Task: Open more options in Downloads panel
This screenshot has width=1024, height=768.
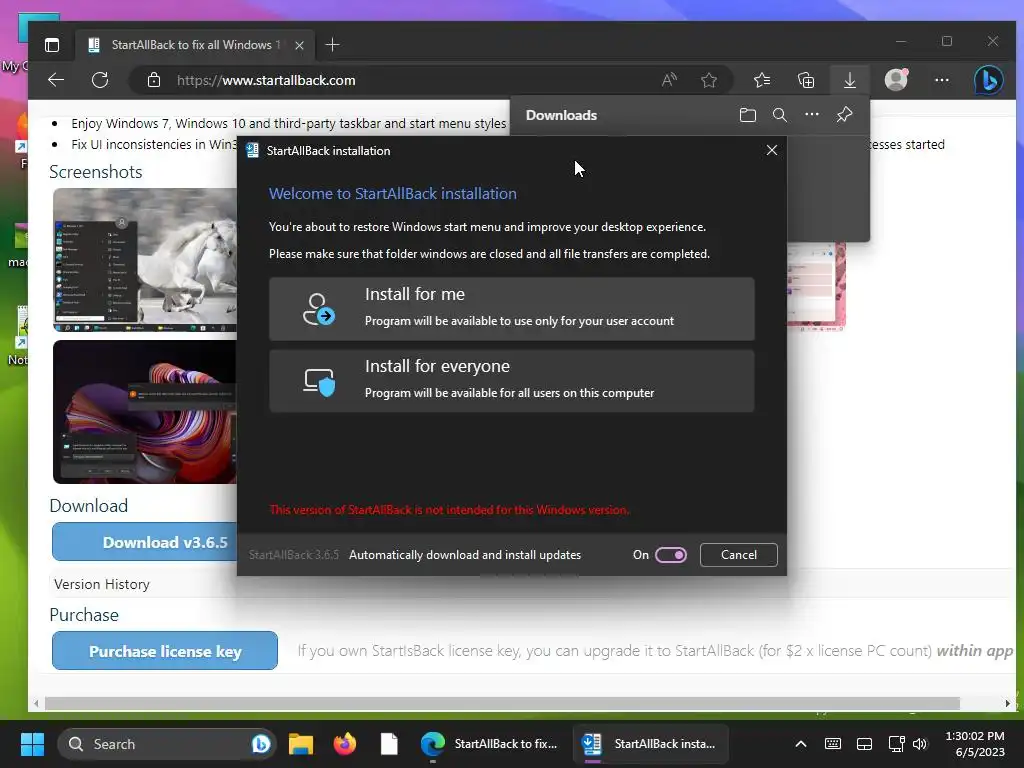Action: [x=812, y=114]
